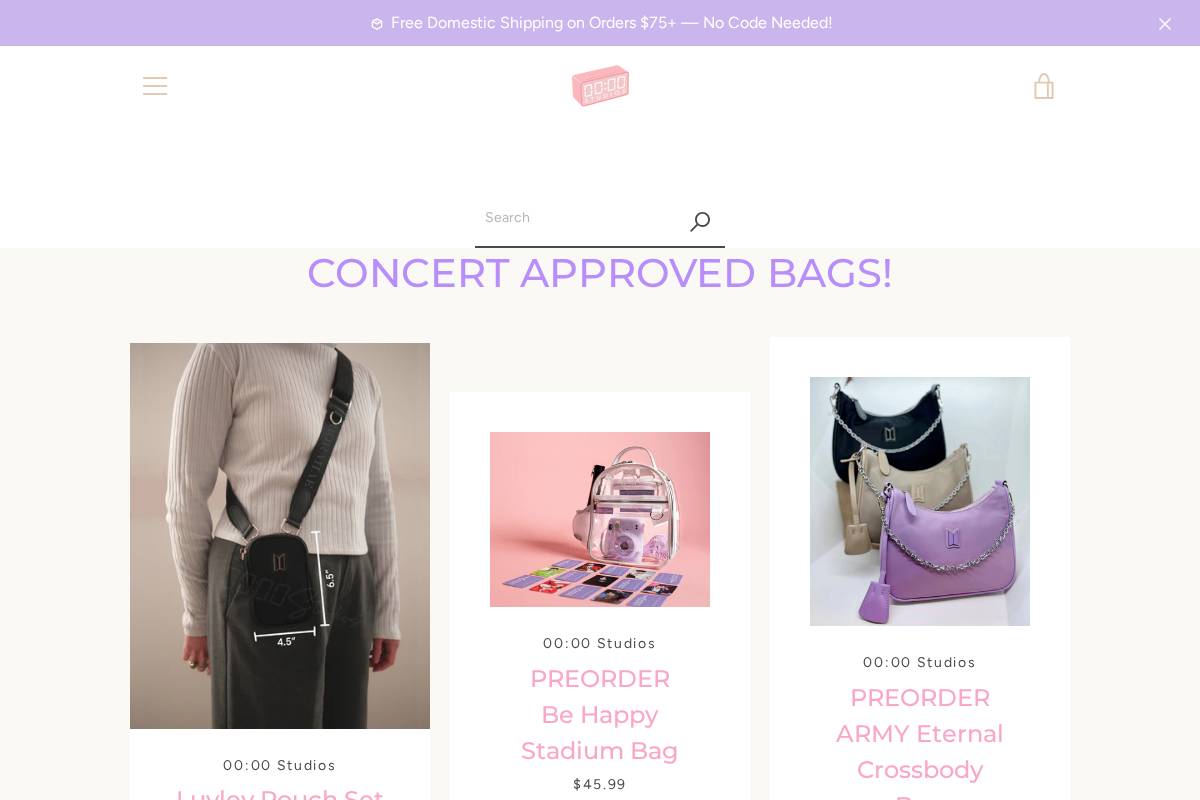Click the pink clock store logo
Image resolution: width=1200 pixels, height=800 pixels.
[x=600, y=86]
